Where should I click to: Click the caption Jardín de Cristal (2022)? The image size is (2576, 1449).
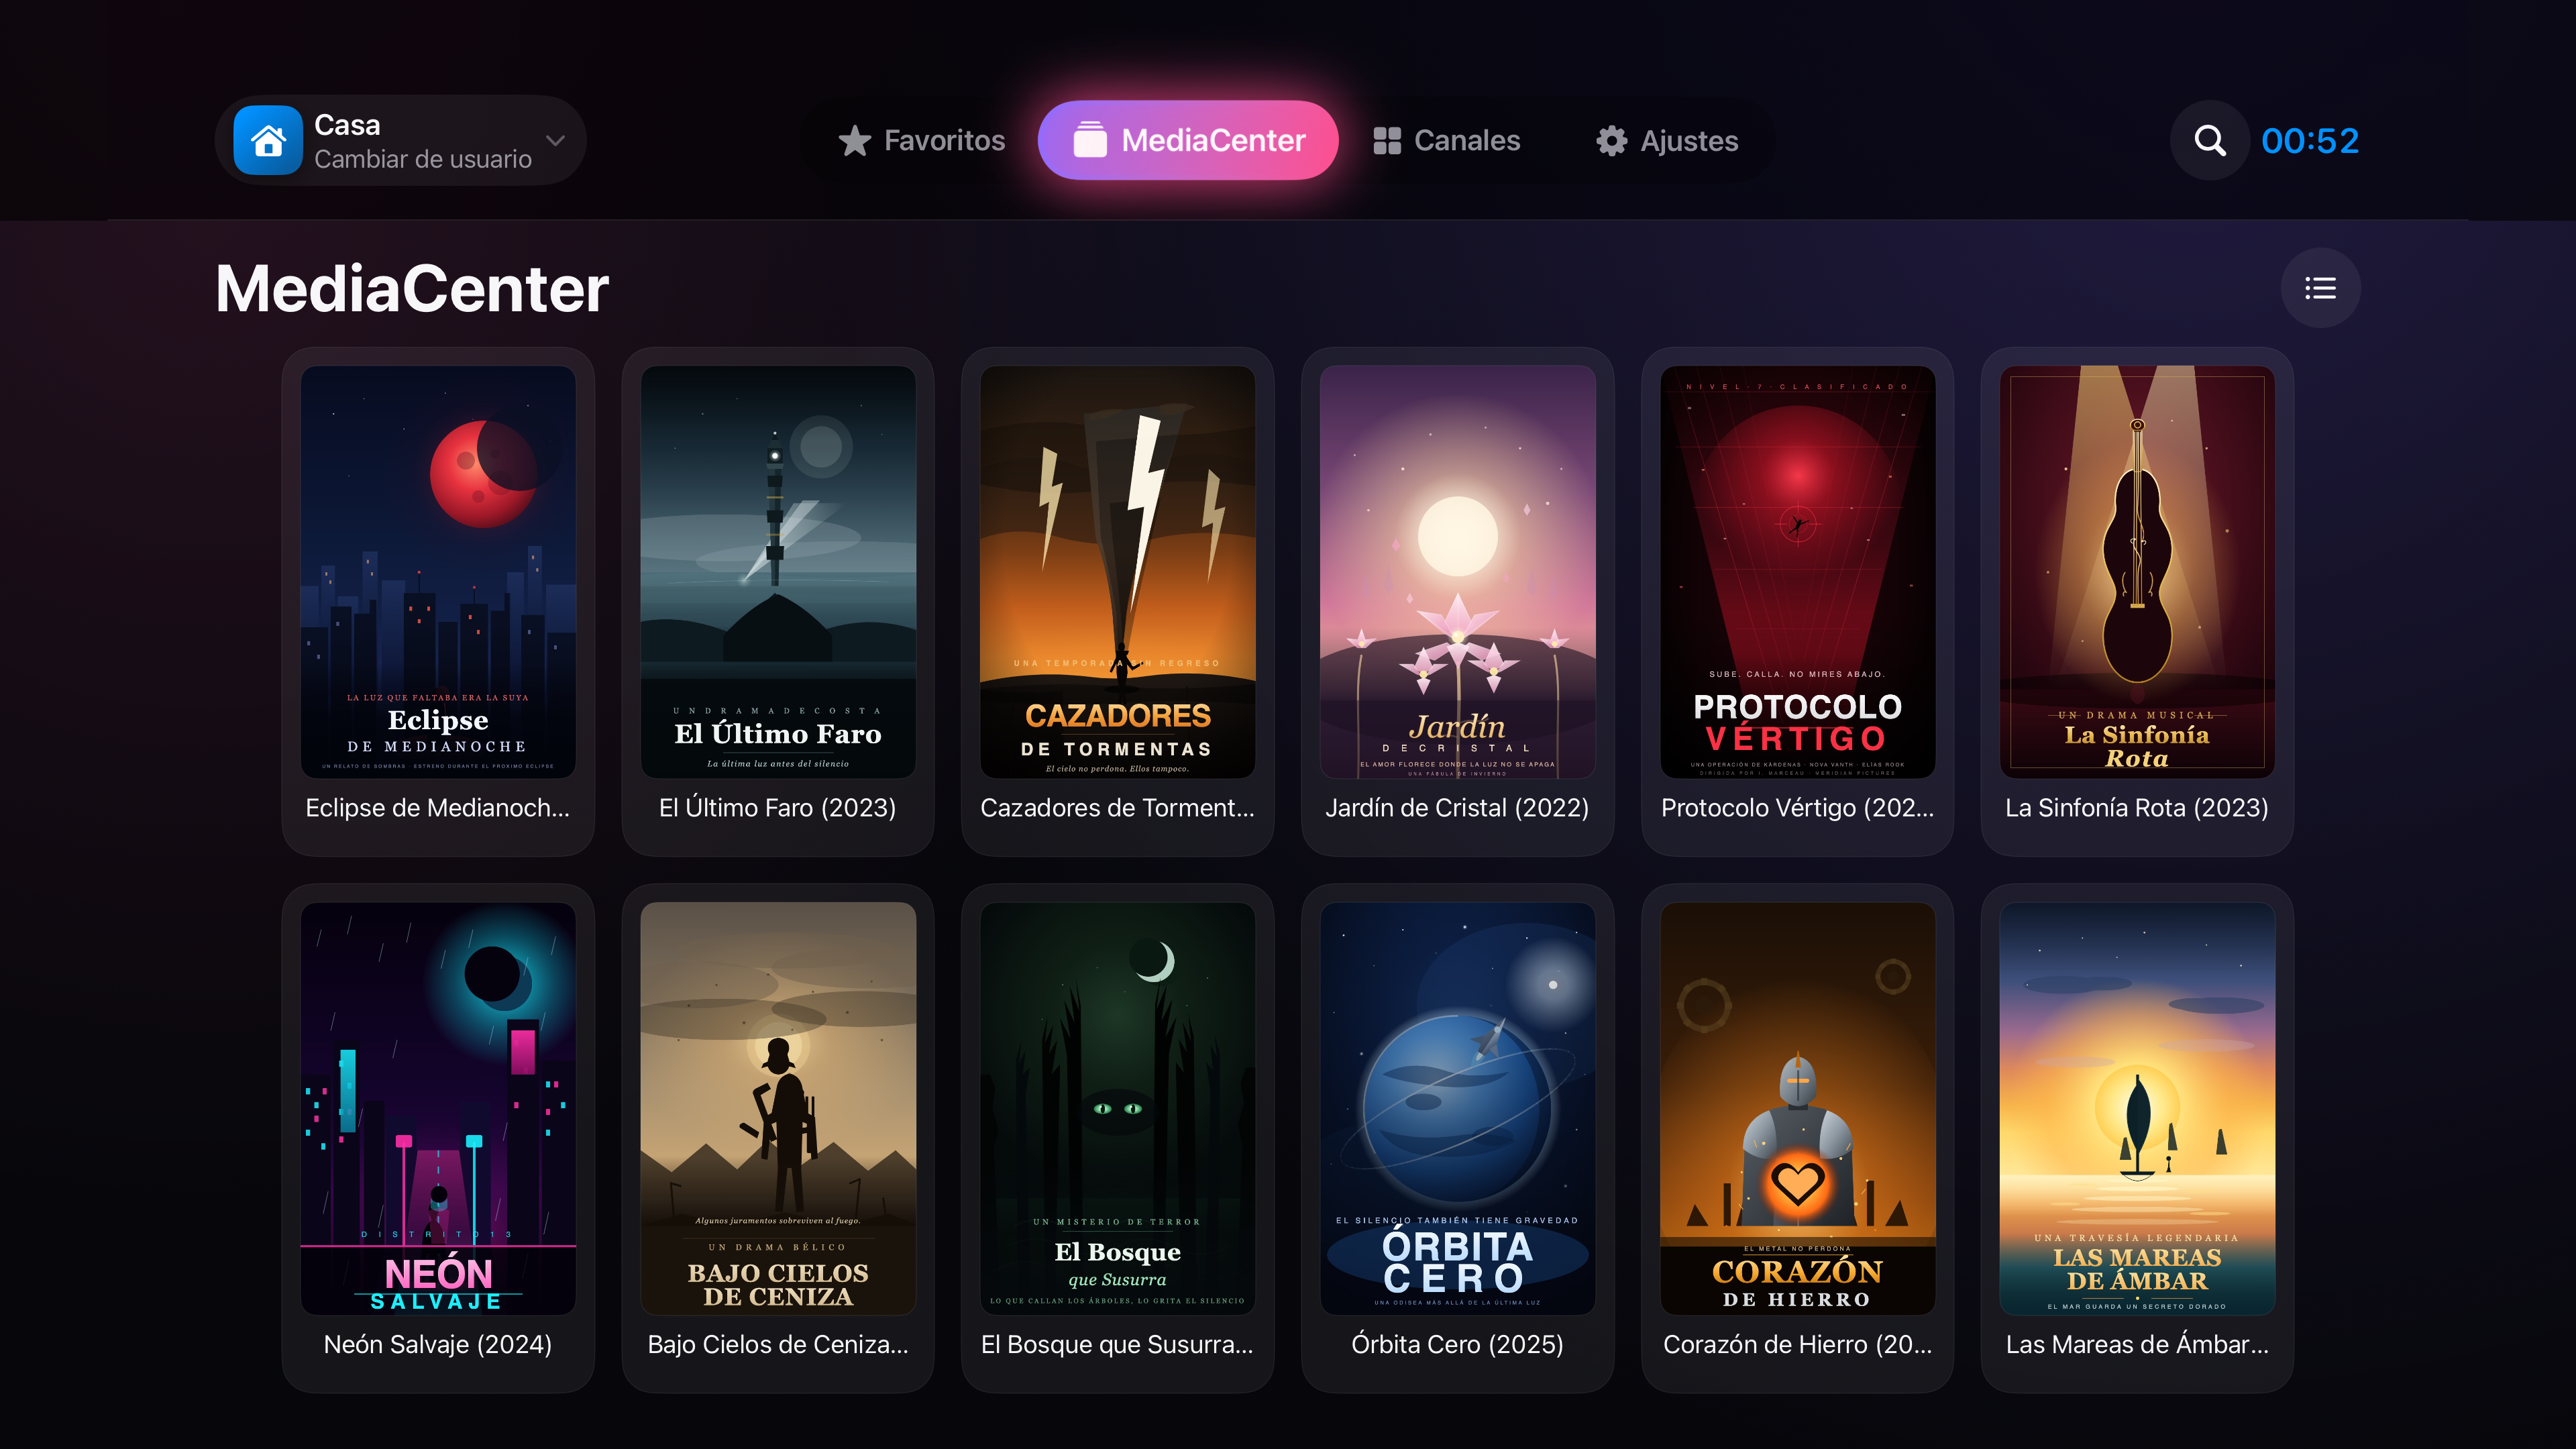pyautogui.click(x=1457, y=808)
